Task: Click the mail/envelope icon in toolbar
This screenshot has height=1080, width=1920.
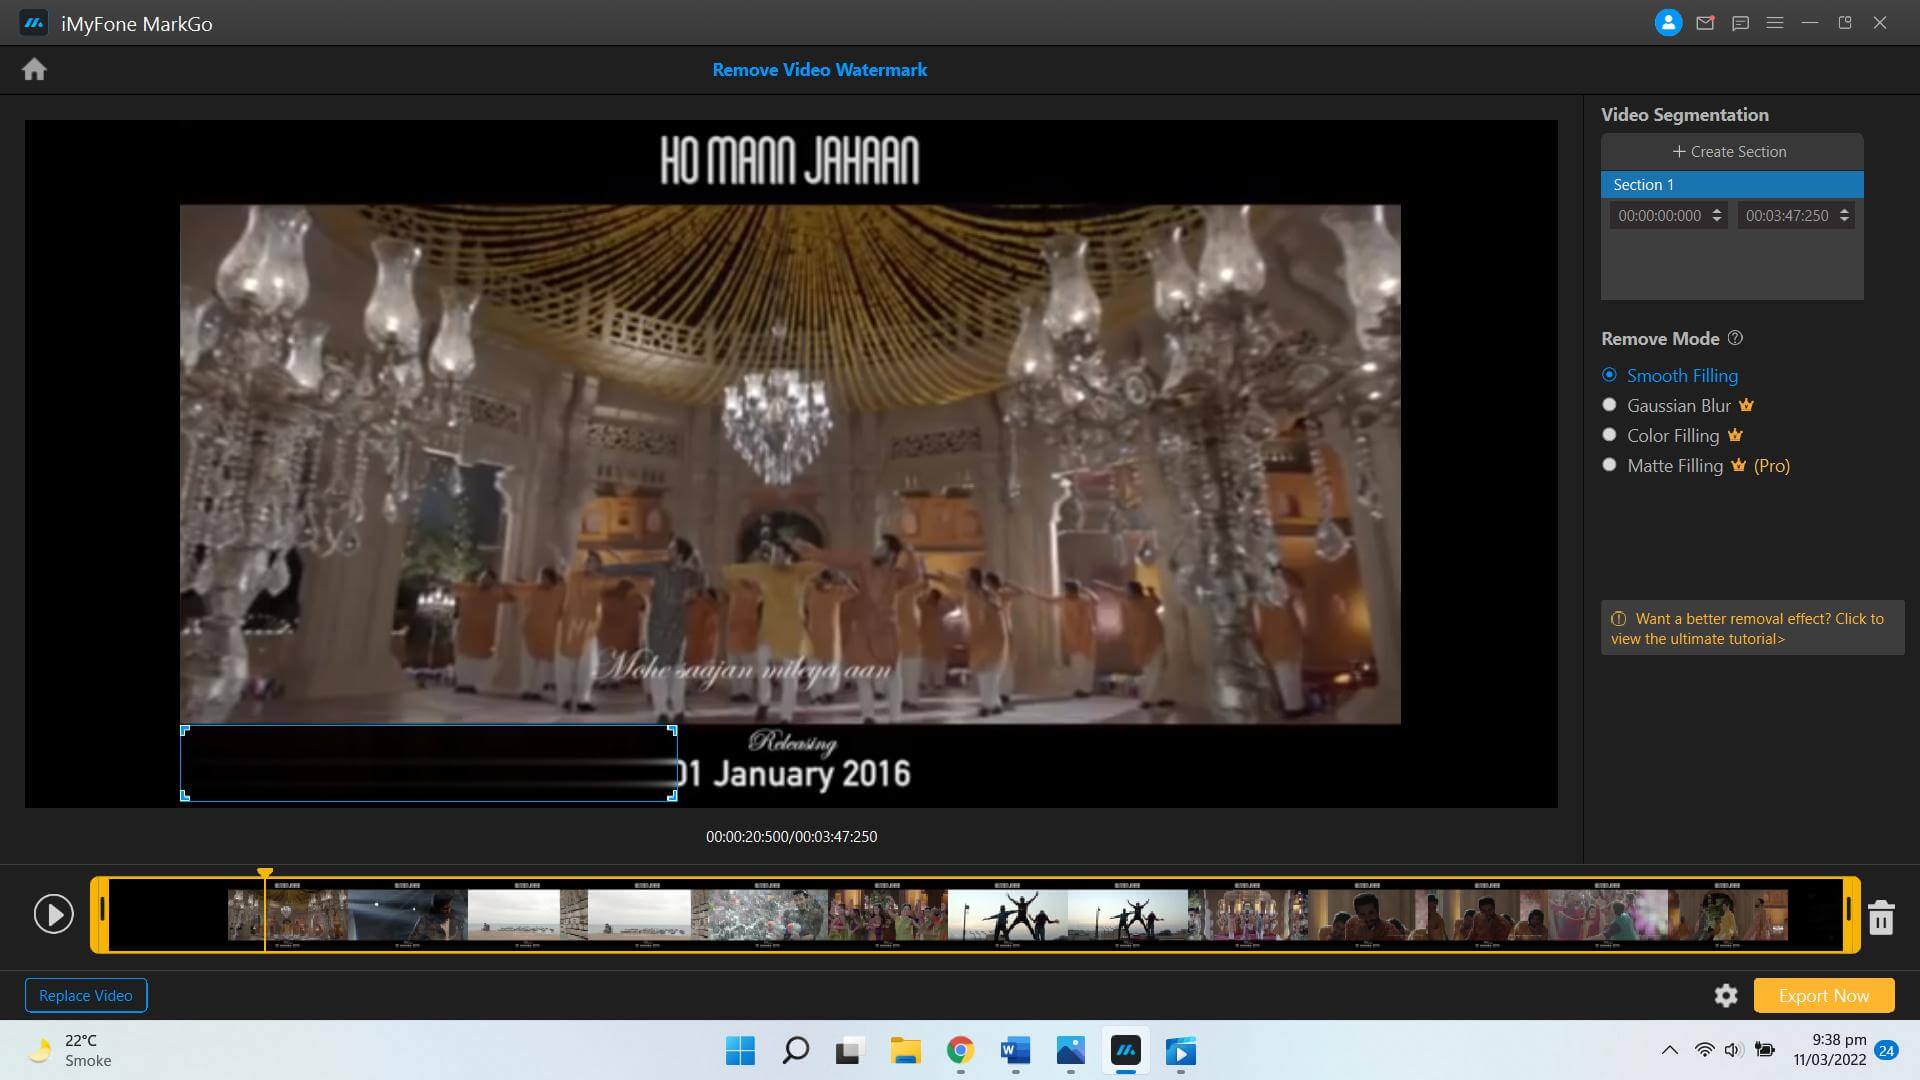Action: [x=1705, y=22]
